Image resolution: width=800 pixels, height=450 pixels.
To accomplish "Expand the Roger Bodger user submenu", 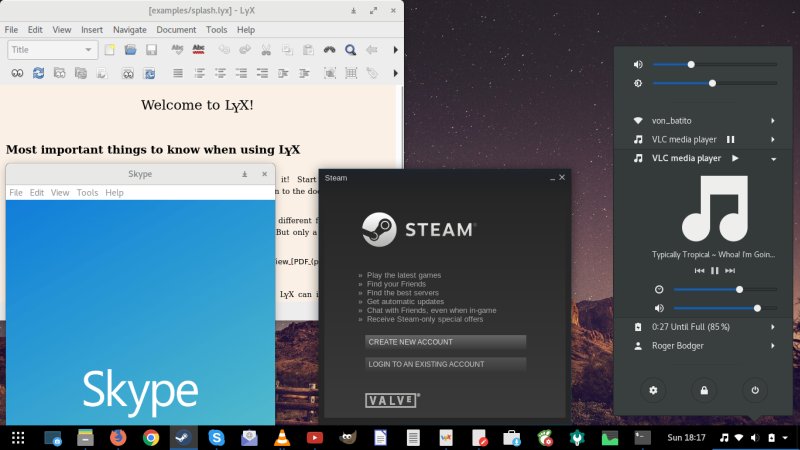I will 773,346.
